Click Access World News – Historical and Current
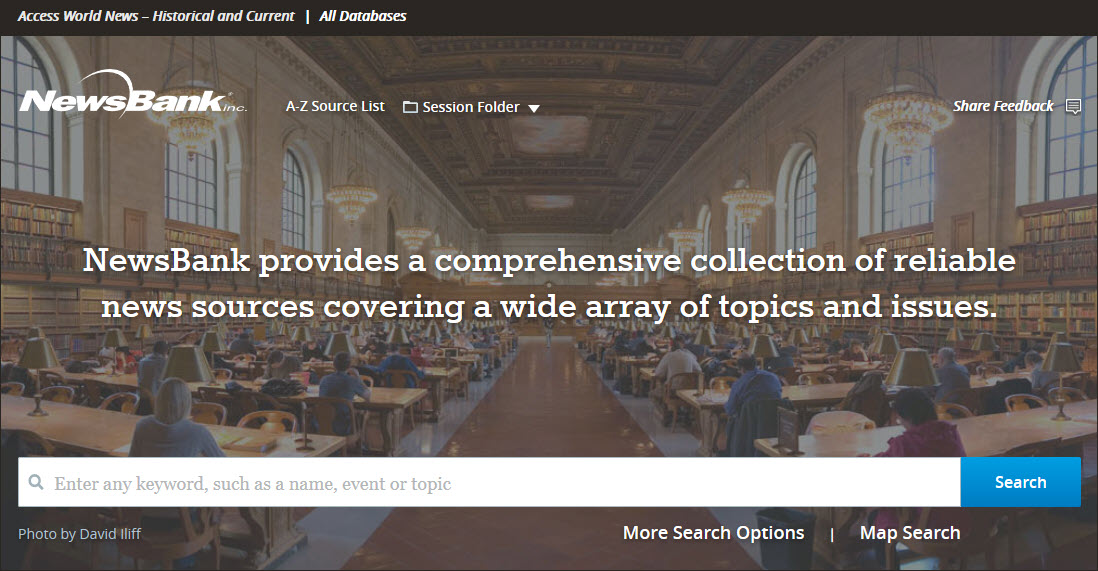Image resolution: width=1098 pixels, height=571 pixels. (x=156, y=16)
